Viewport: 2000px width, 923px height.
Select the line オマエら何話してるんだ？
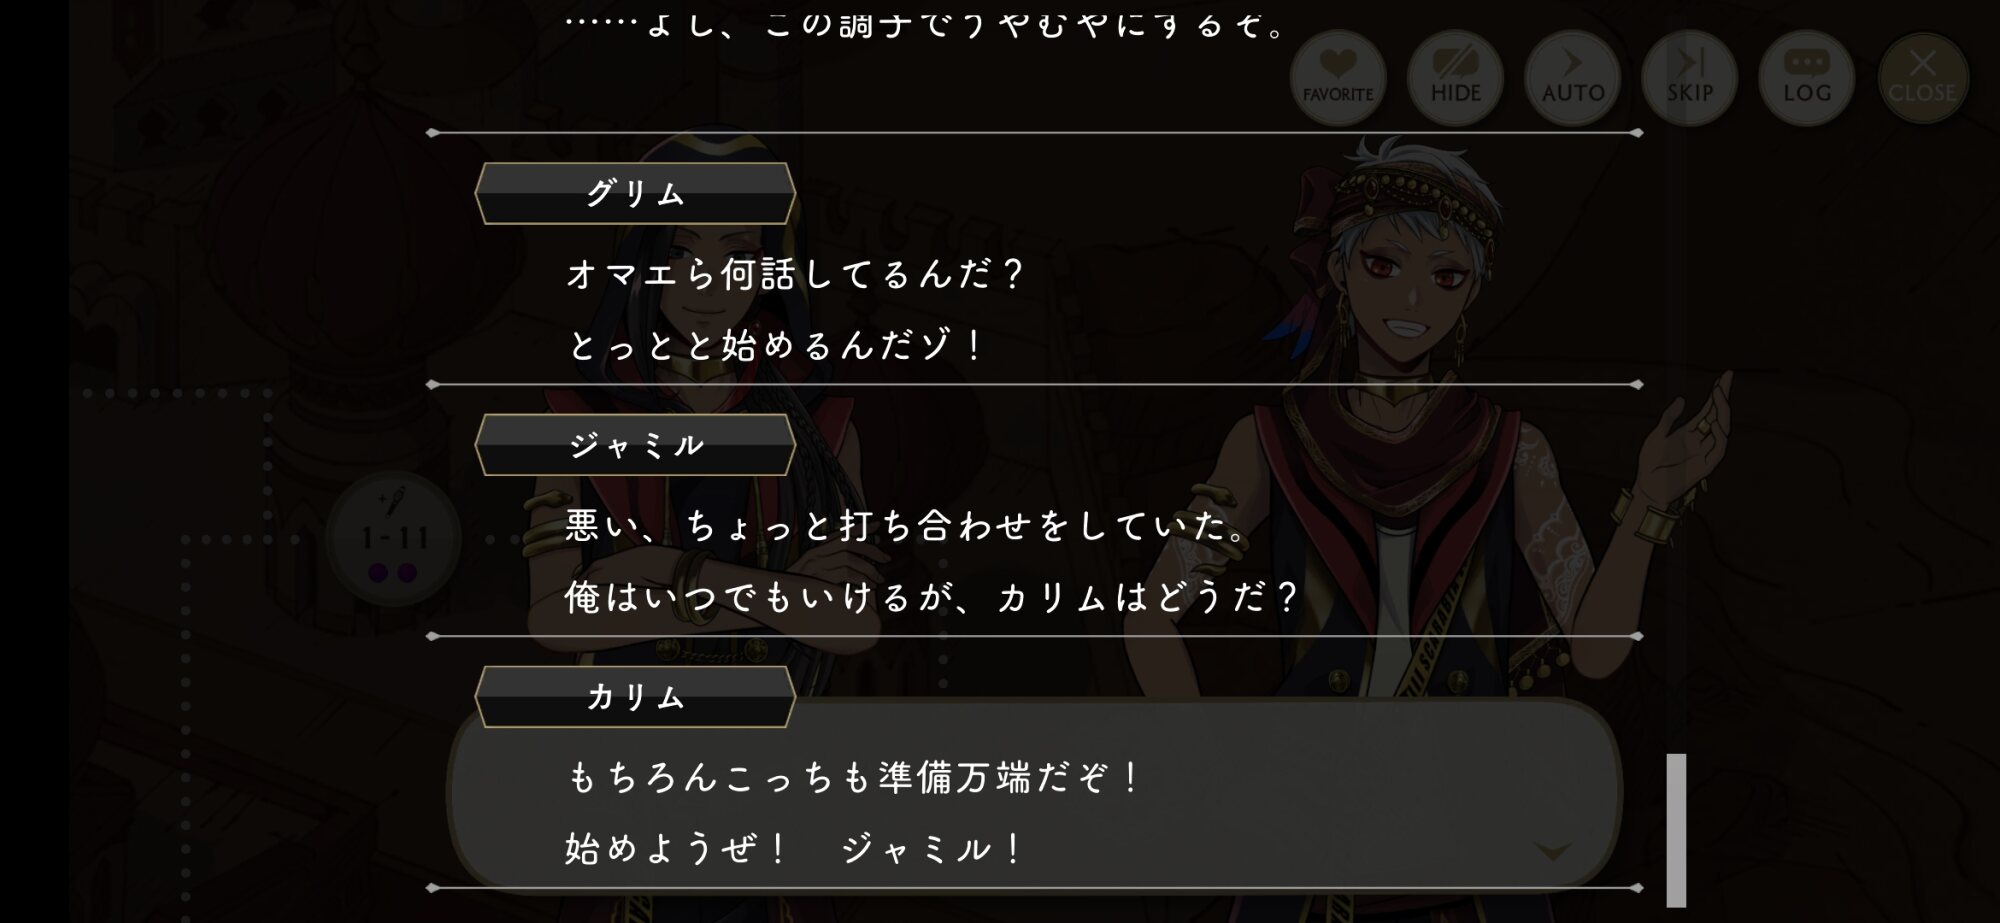click(x=795, y=274)
